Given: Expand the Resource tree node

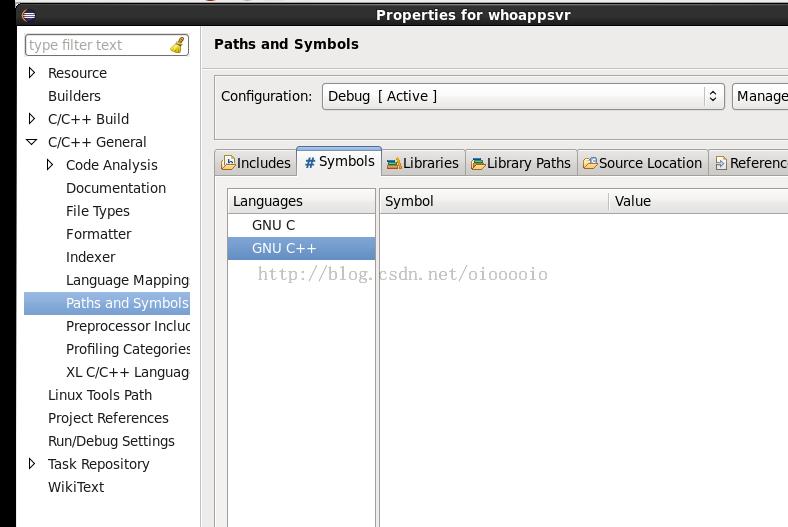Looking at the screenshot, I should pyautogui.click(x=33, y=73).
